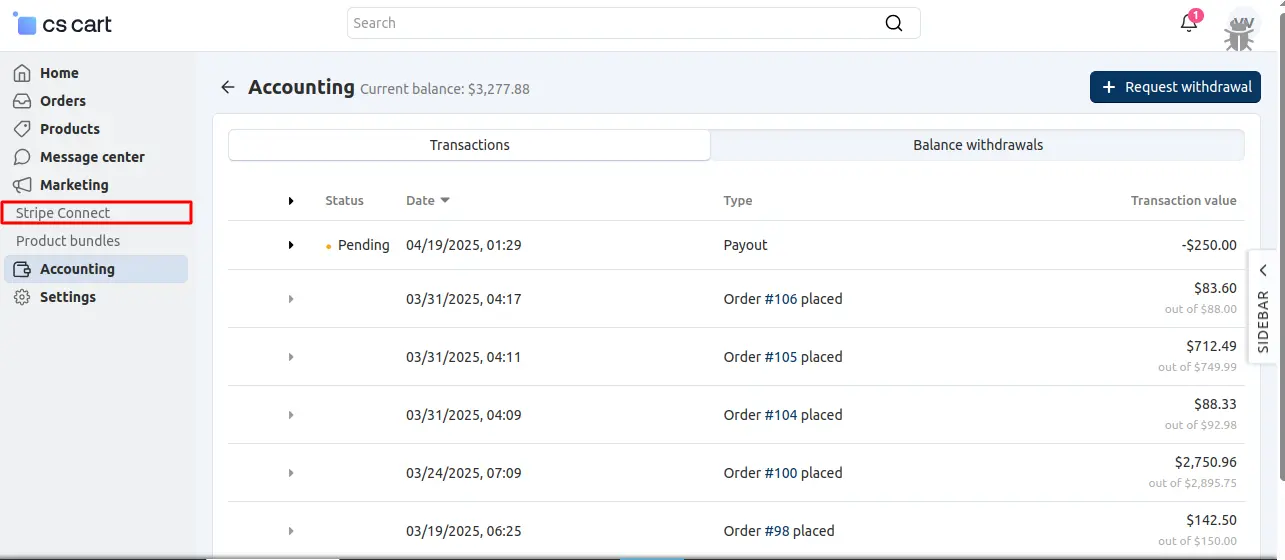The image size is (1285, 560).
Task: Click the plus icon in Request withdrawal
Action: point(1108,87)
